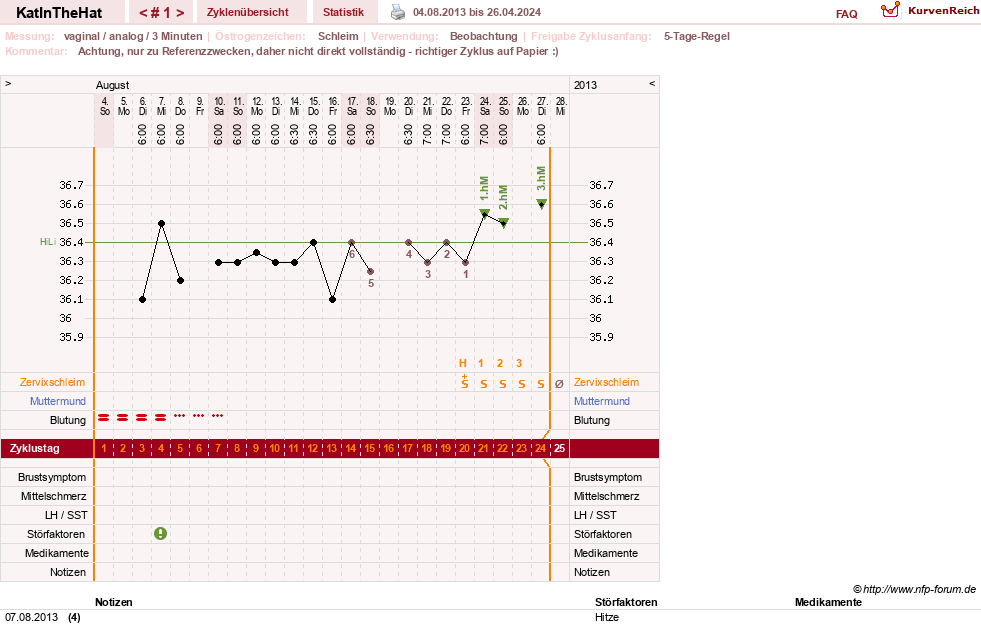Open the Zyklenübersicht tab
Viewport: 981px width, 641px height.
pyautogui.click(x=248, y=12)
